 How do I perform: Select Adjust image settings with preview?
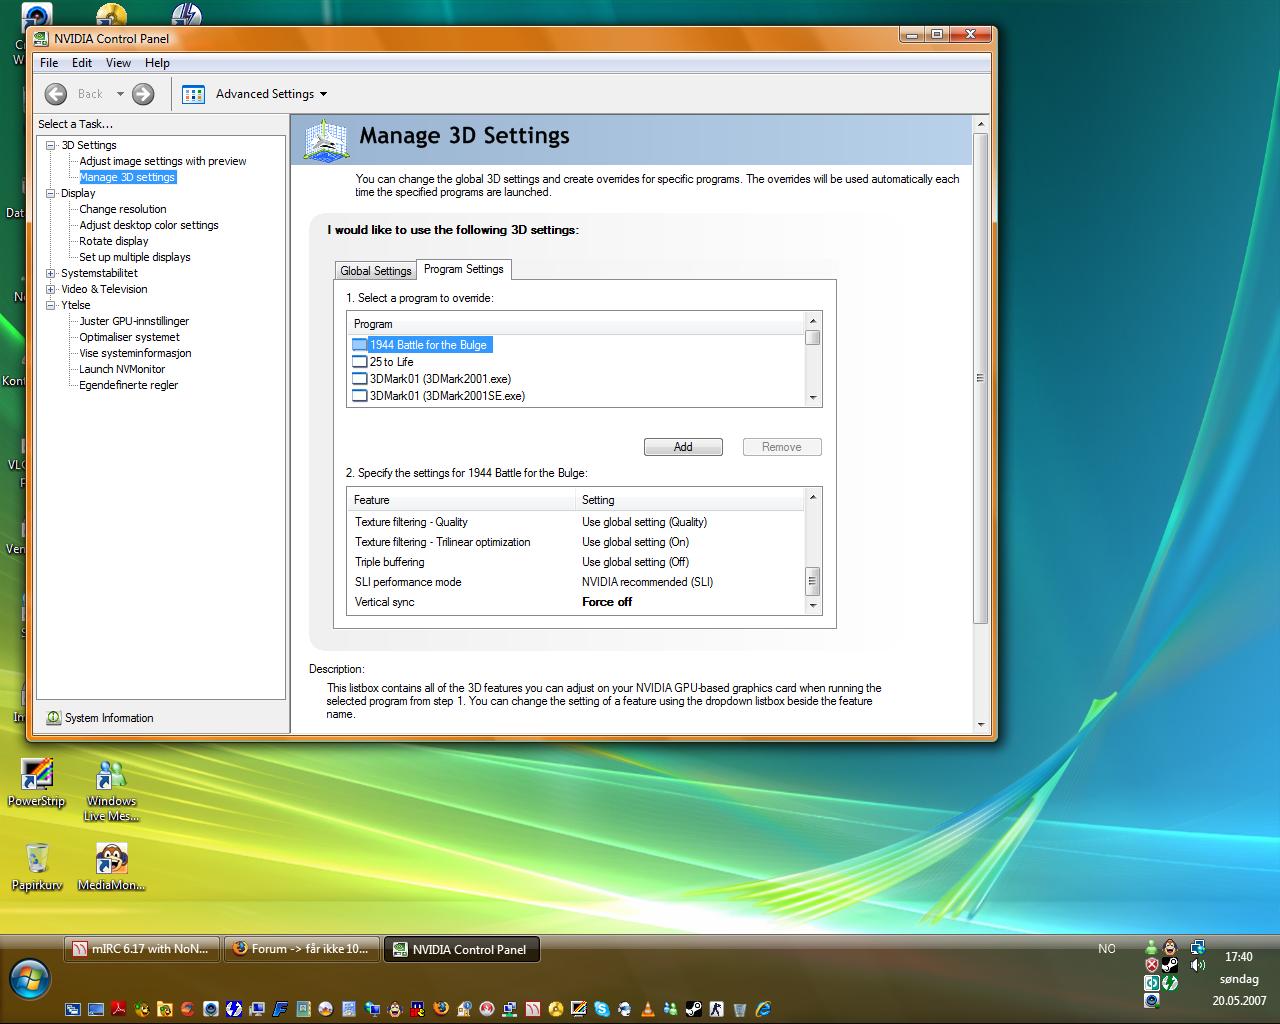pyautogui.click(x=163, y=161)
